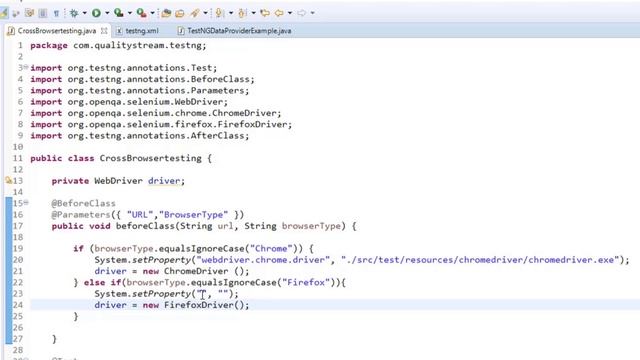The width and height of the screenshot is (640, 360).
Task: Click line number 10 in gutter
Action: pos(18,147)
